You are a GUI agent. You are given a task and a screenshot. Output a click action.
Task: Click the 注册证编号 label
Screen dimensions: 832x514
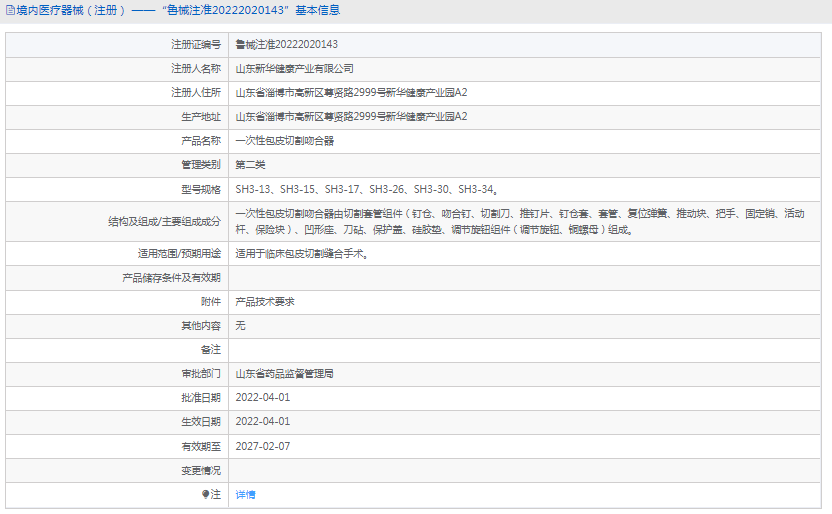(x=196, y=45)
